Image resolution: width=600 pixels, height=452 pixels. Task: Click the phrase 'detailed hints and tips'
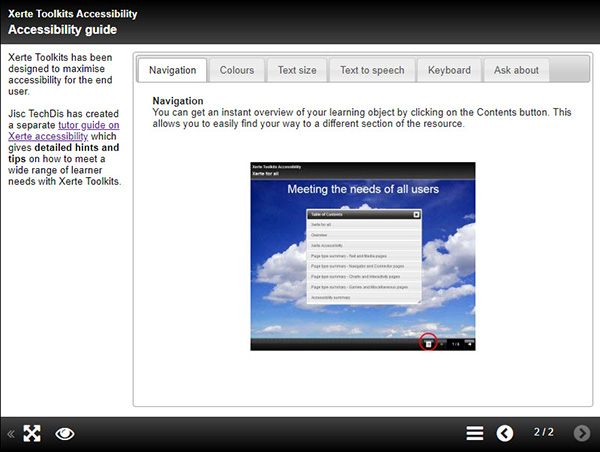click(x=64, y=153)
